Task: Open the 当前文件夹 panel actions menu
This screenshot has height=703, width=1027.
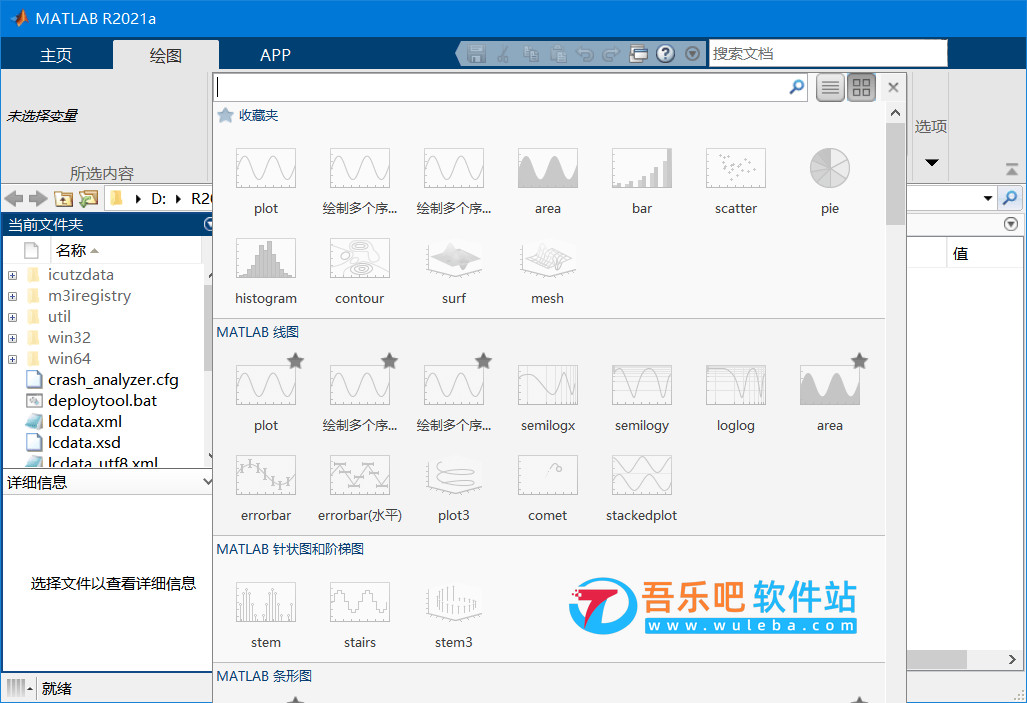Action: [x=208, y=225]
